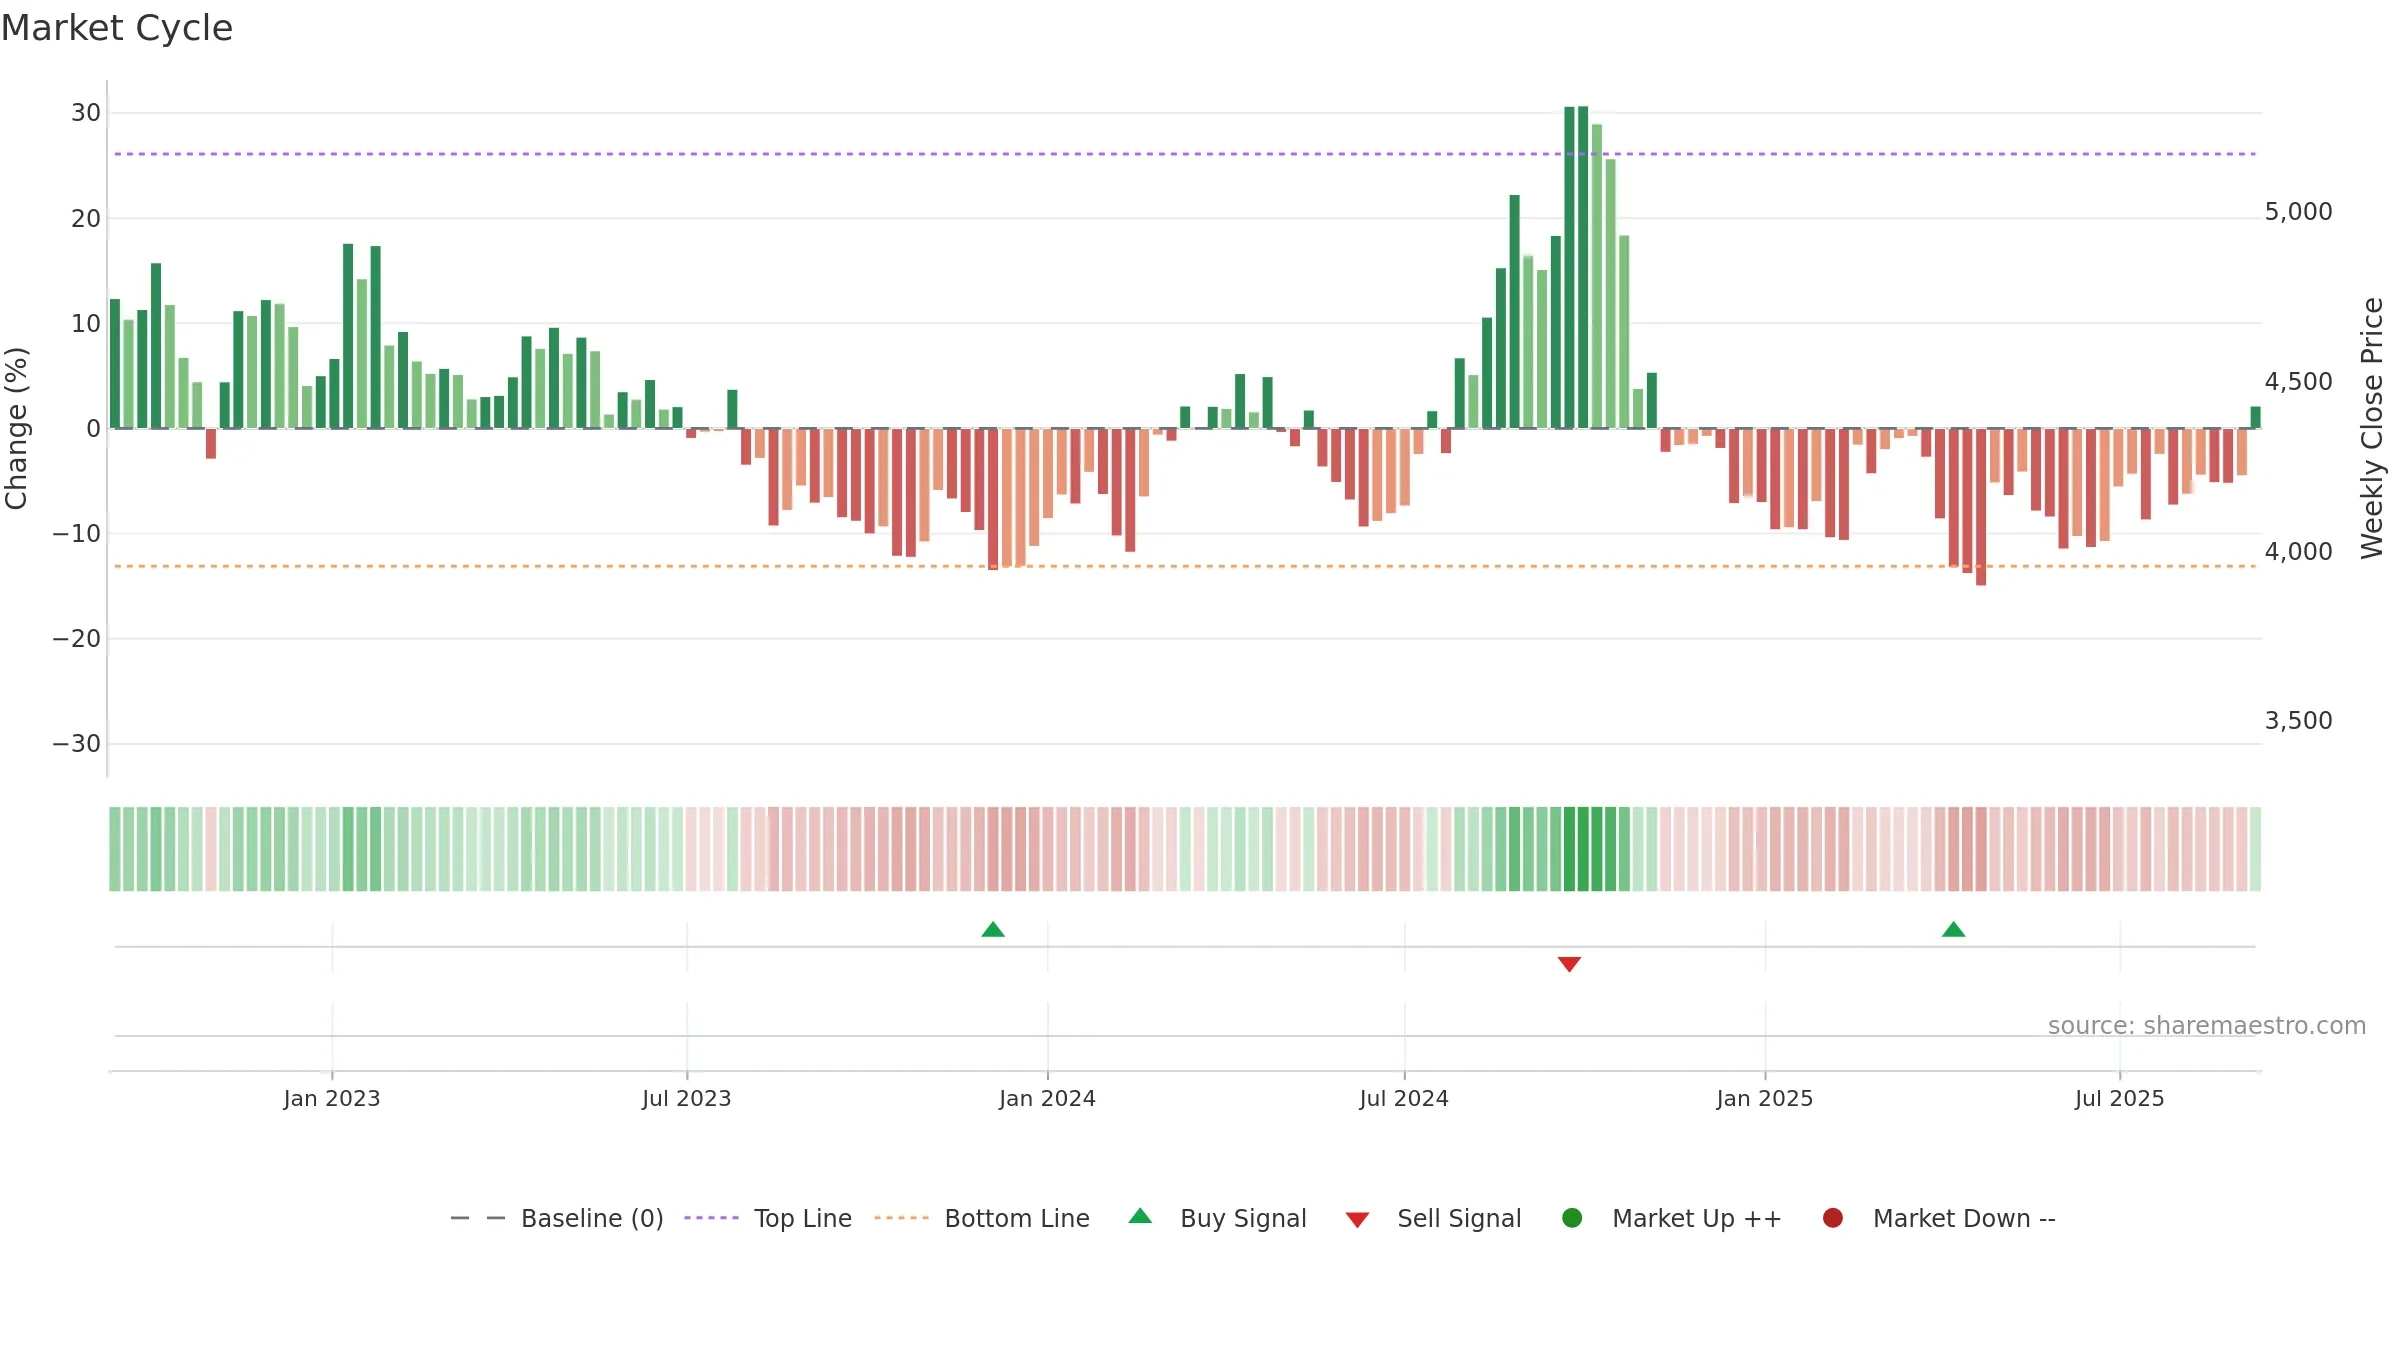The height and width of the screenshot is (1350, 2400).
Task: Select the buy signal marker before Jan 2024
Action: tap(993, 930)
